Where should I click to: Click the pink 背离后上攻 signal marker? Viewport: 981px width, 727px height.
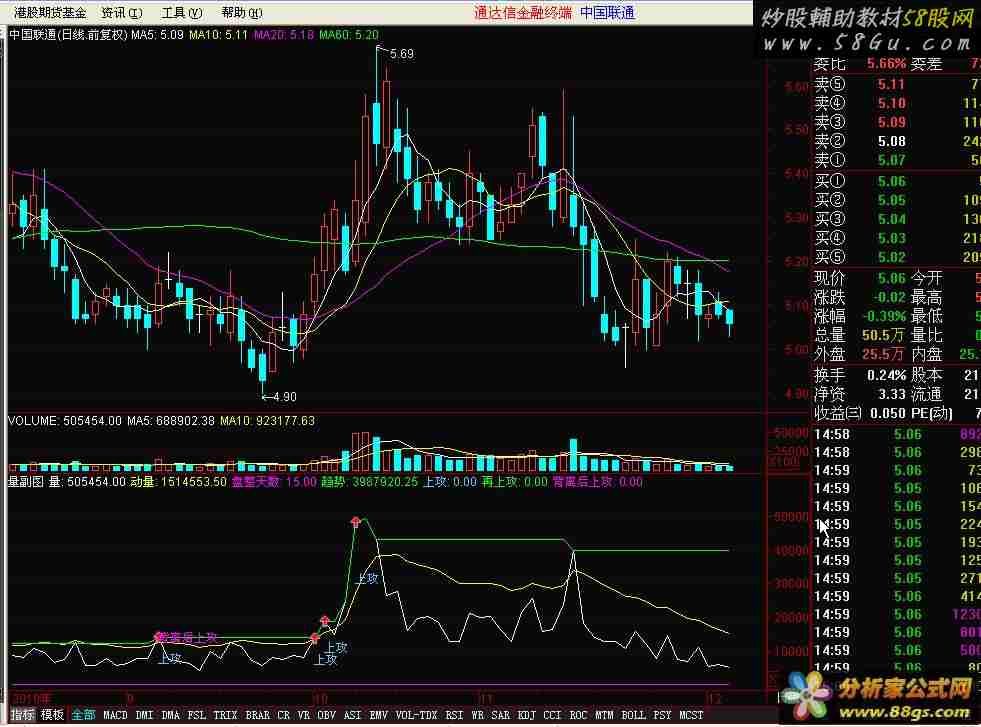pyautogui.click(x=157, y=636)
